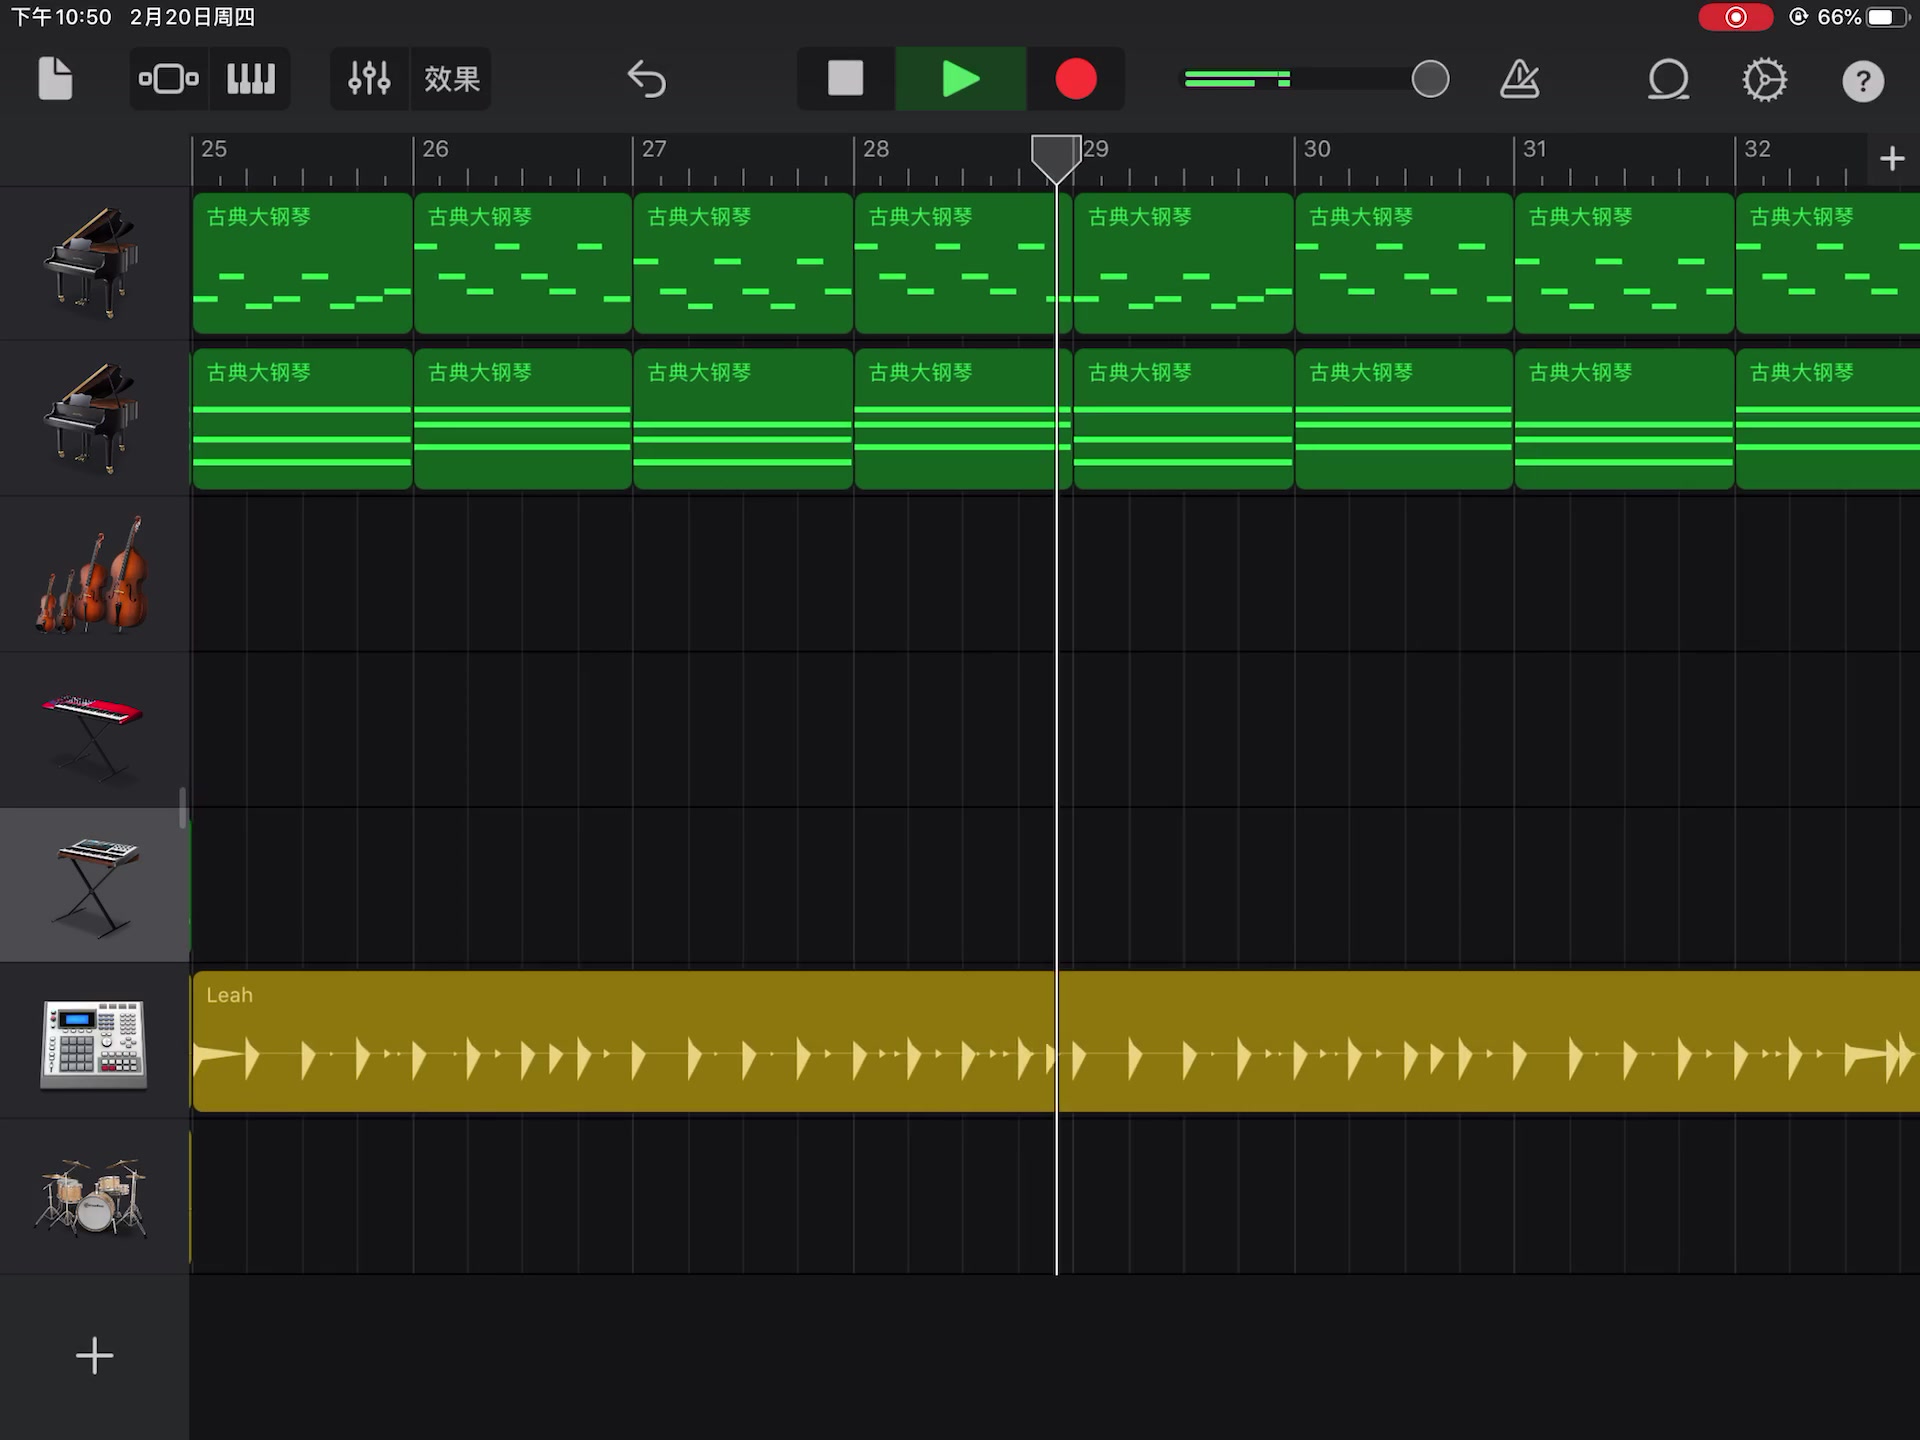Open the 效果 effects panel

click(451, 79)
